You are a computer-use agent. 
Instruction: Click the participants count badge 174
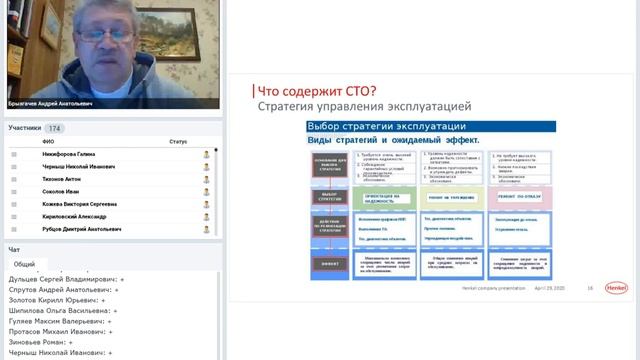click(x=55, y=129)
